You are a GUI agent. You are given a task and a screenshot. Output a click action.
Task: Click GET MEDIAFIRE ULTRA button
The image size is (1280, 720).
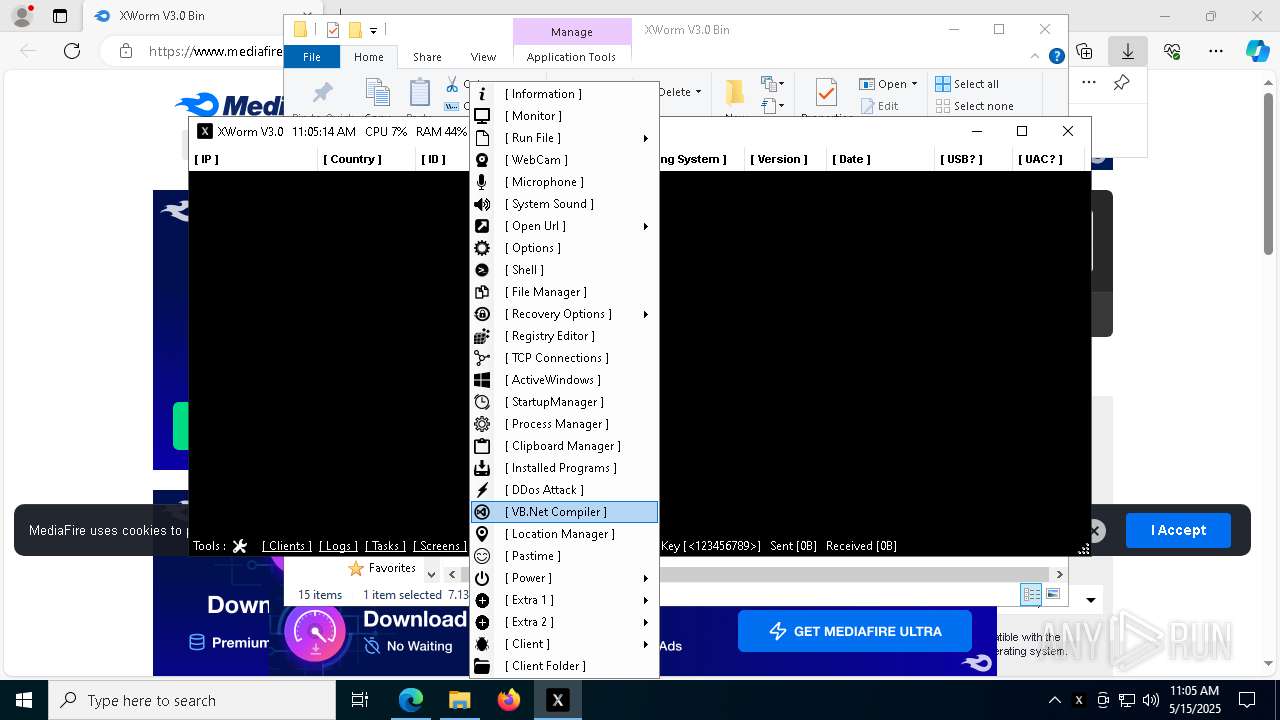(x=854, y=631)
